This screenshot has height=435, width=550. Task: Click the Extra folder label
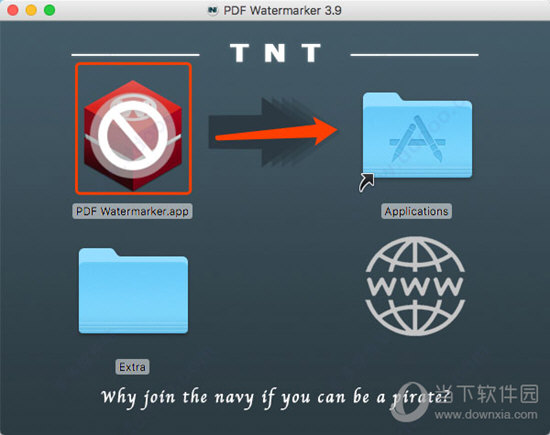point(132,367)
